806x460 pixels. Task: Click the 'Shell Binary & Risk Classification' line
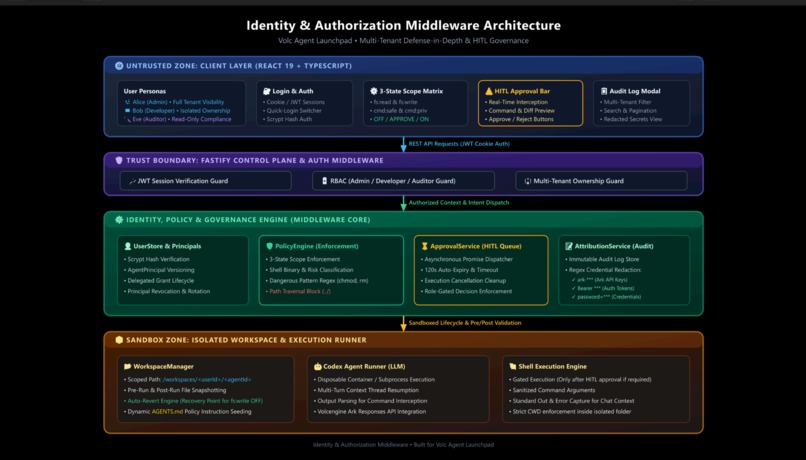[309, 270]
